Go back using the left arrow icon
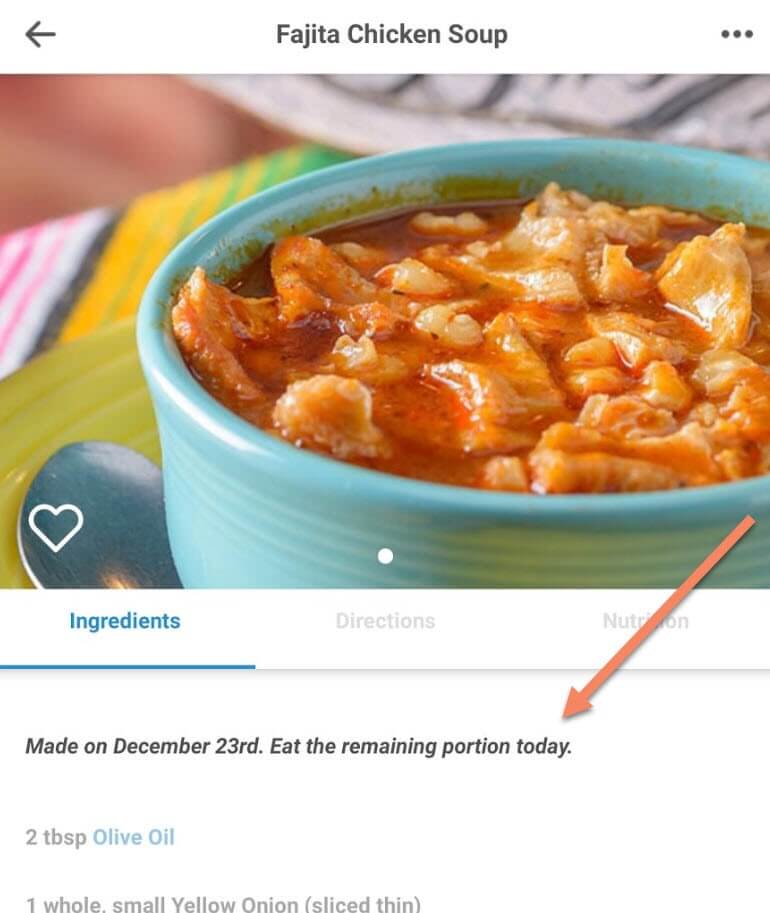The width and height of the screenshot is (770, 913). [40, 34]
